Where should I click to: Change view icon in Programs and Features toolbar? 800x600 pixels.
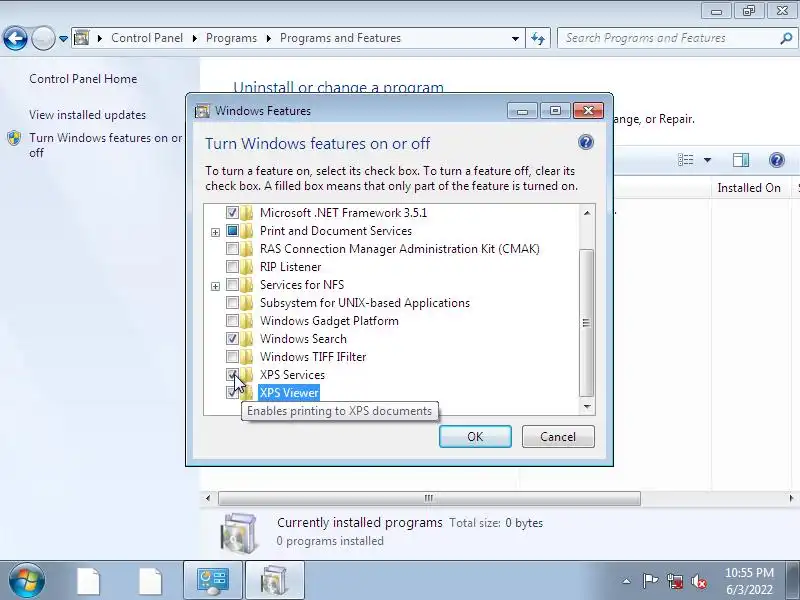686,160
